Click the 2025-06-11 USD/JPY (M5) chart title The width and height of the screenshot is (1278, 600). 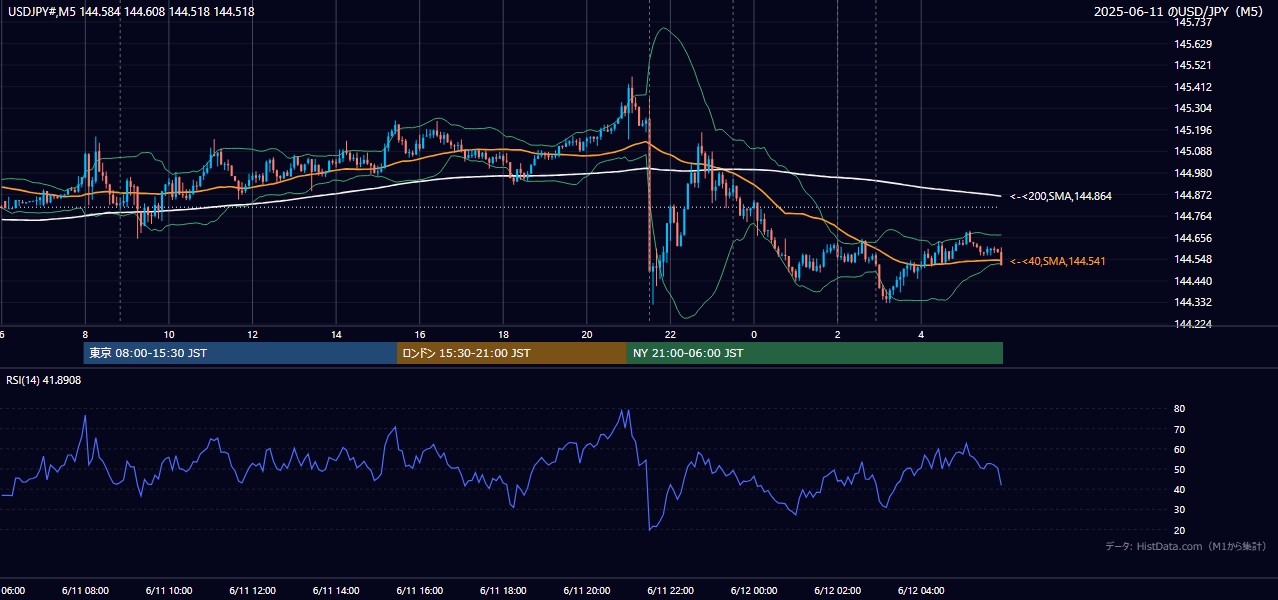pyautogui.click(x=1180, y=12)
